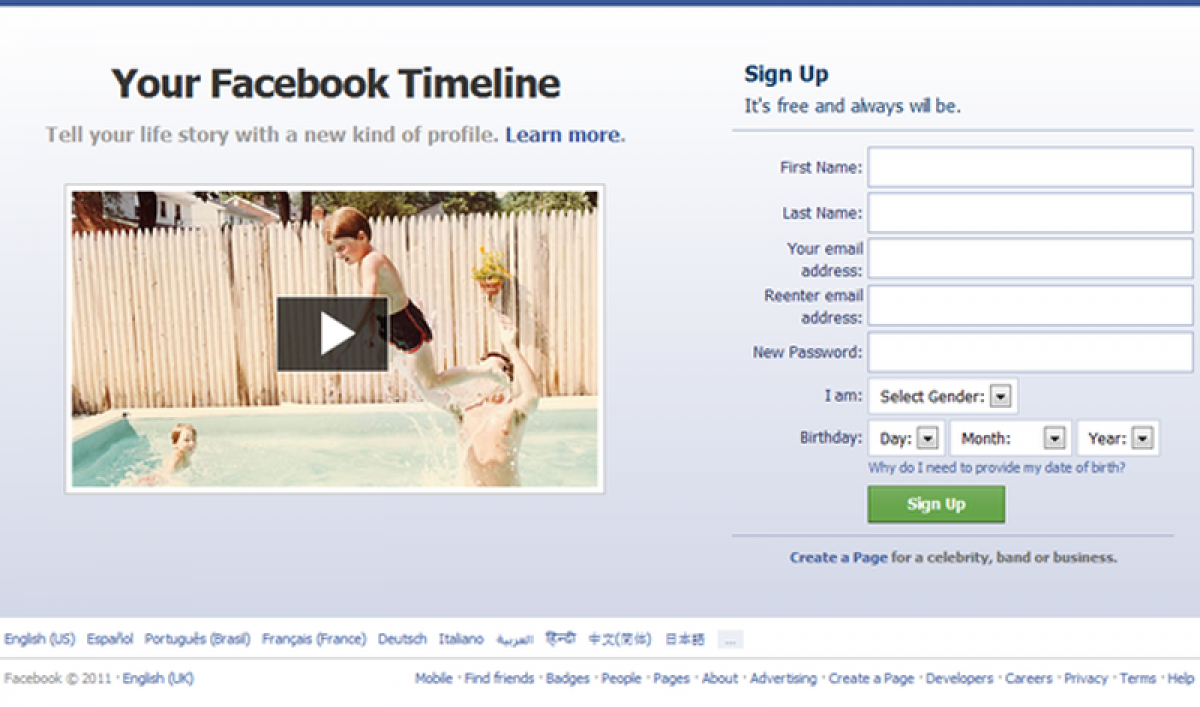Open the Badges footer link
This screenshot has width=1200, height=707.
click(568, 678)
